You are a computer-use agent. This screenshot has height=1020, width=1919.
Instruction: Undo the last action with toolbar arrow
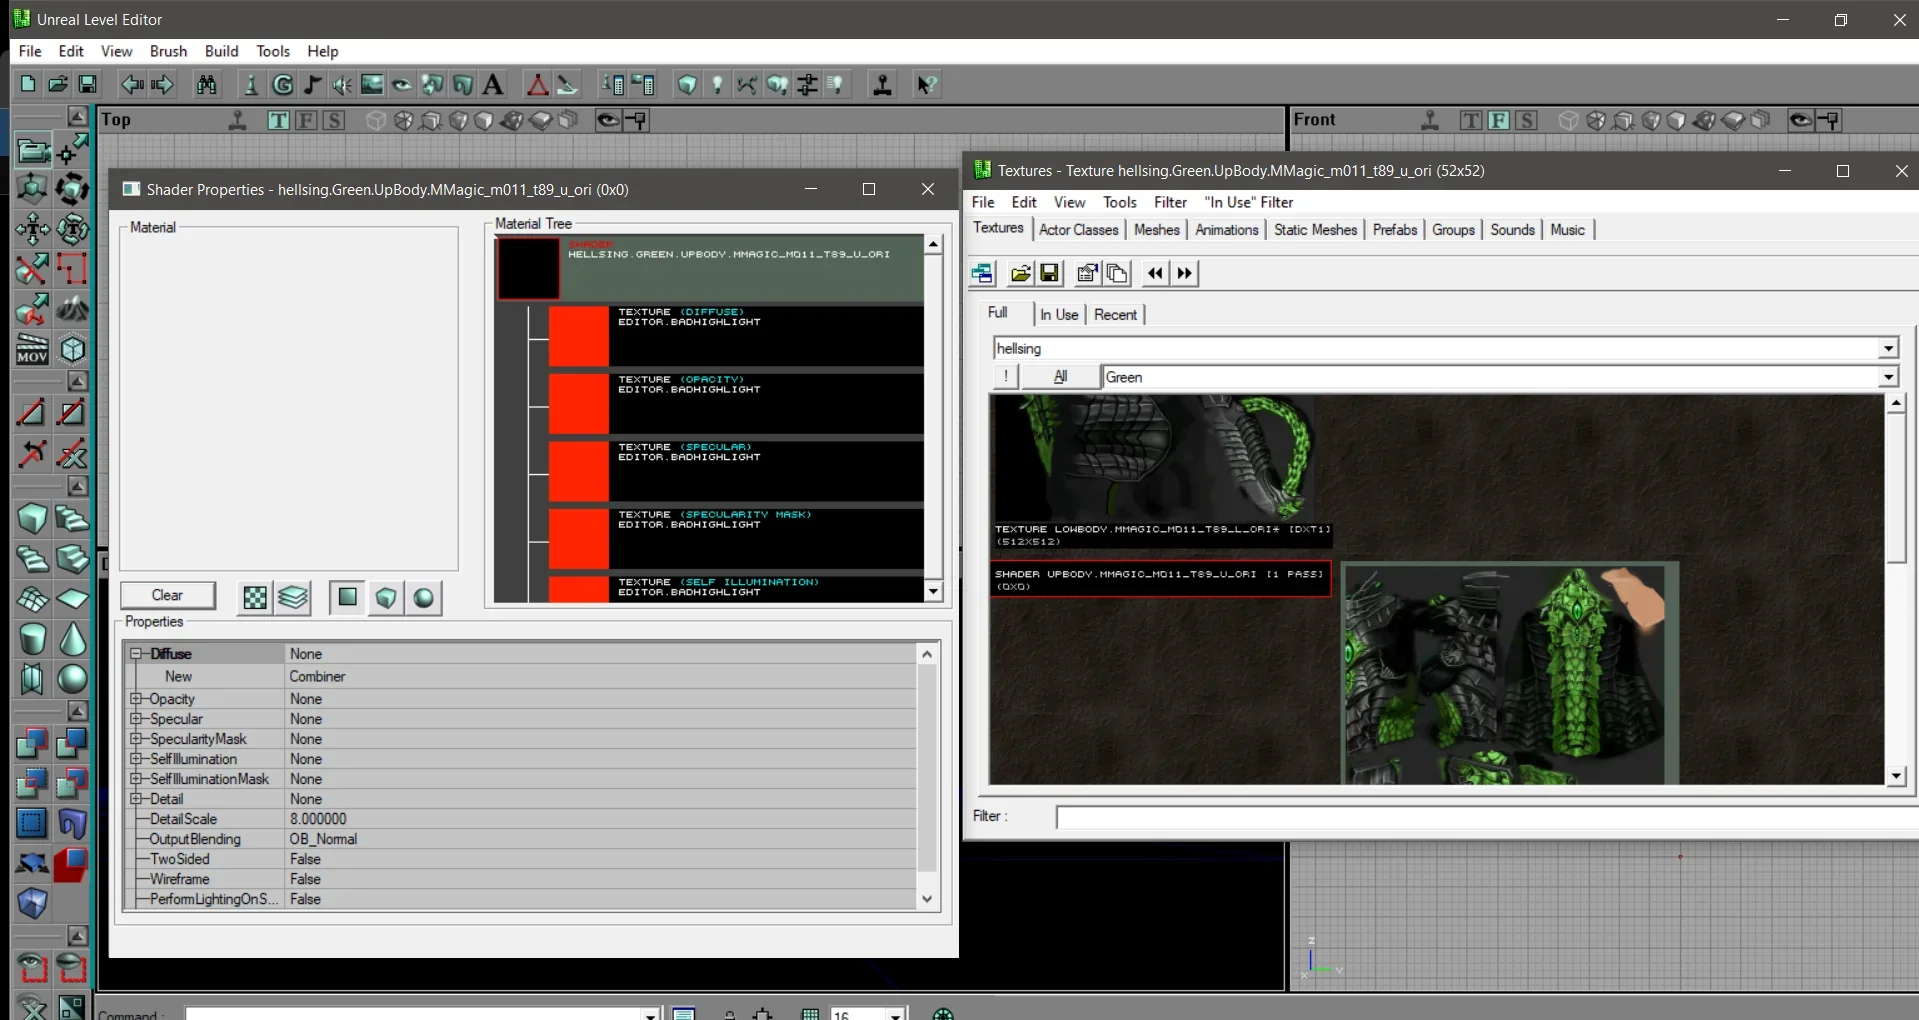[132, 85]
